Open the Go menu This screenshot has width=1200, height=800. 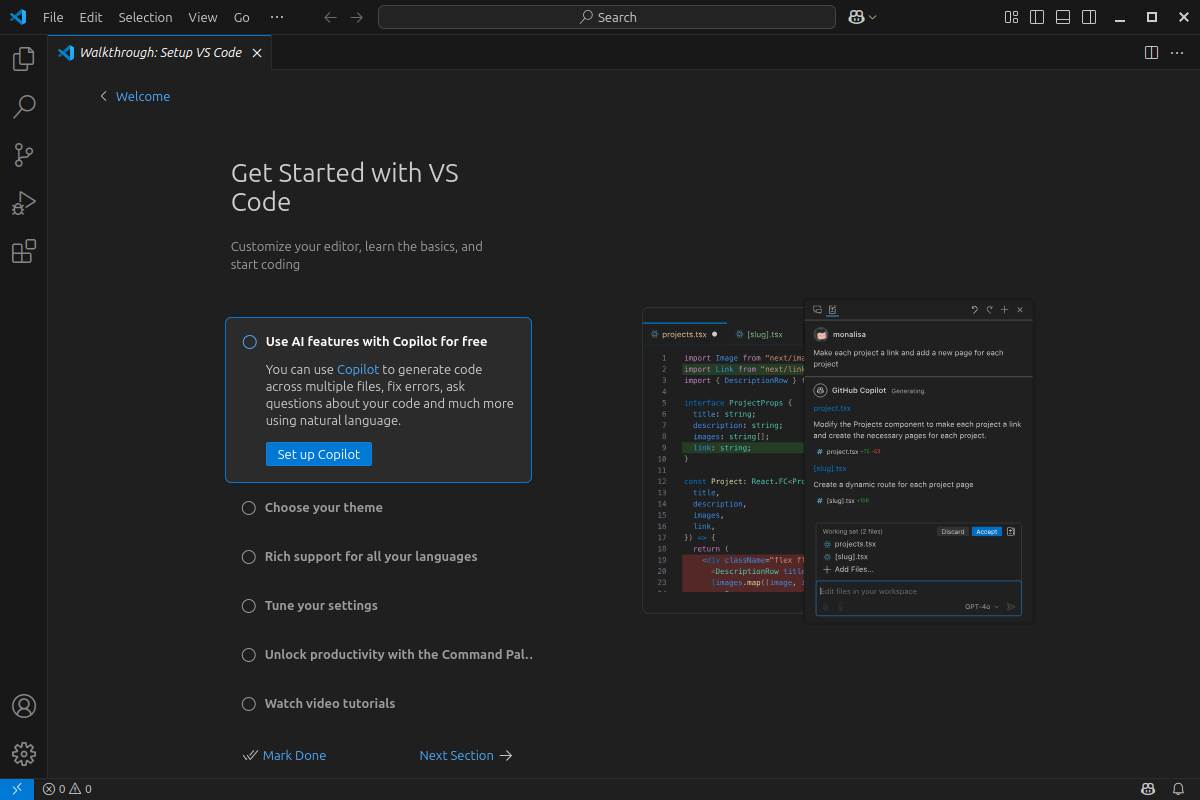tap(242, 17)
